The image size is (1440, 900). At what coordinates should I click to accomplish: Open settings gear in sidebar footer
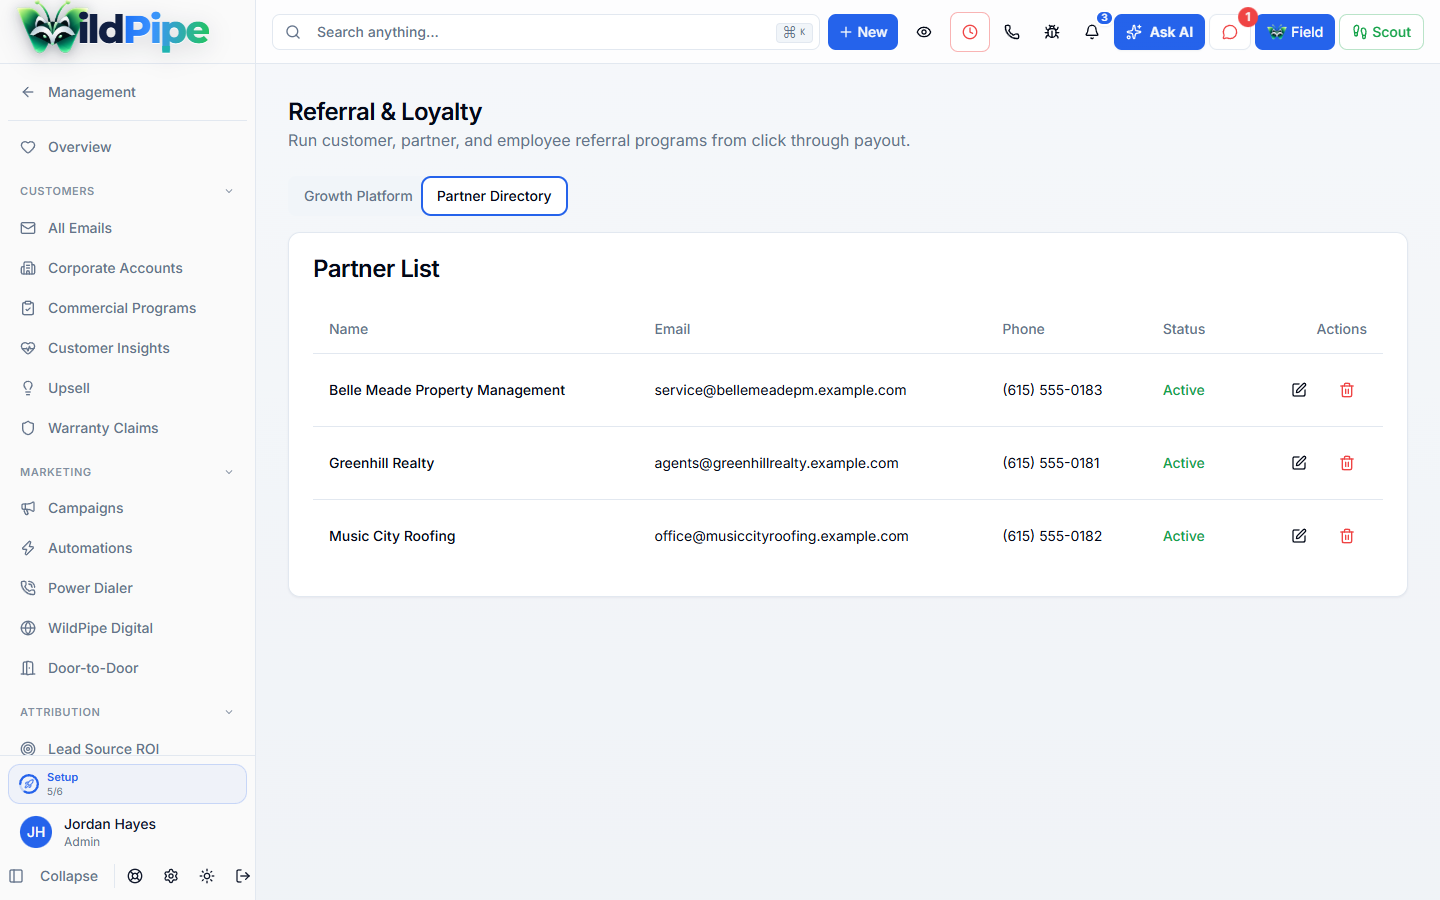pyautogui.click(x=171, y=876)
